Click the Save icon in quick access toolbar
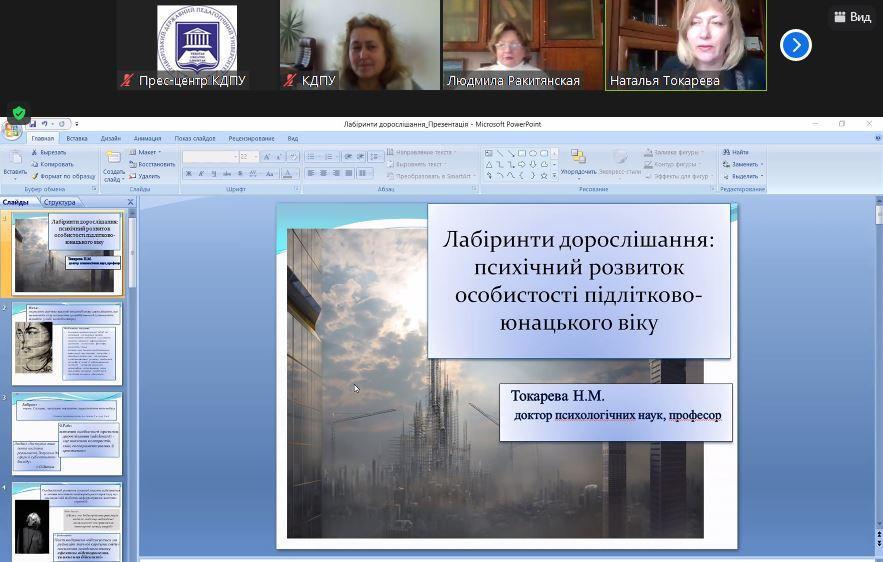This screenshot has height=562, width=883. click(x=34, y=124)
